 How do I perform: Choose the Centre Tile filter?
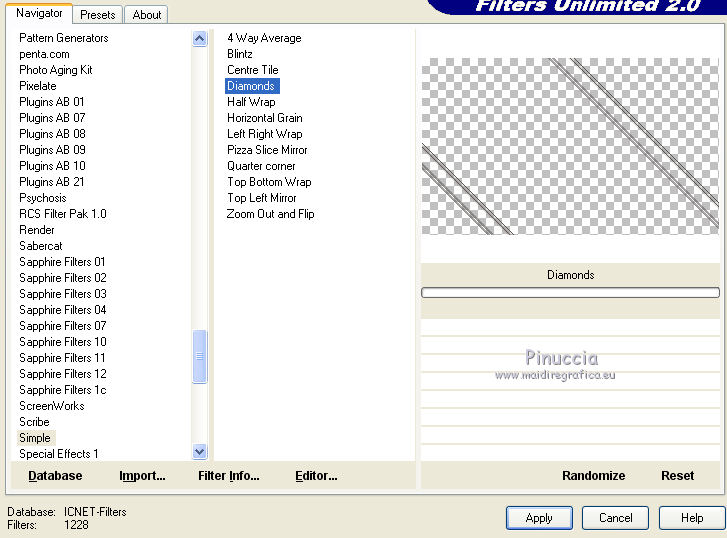pyautogui.click(x=253, y=70)
